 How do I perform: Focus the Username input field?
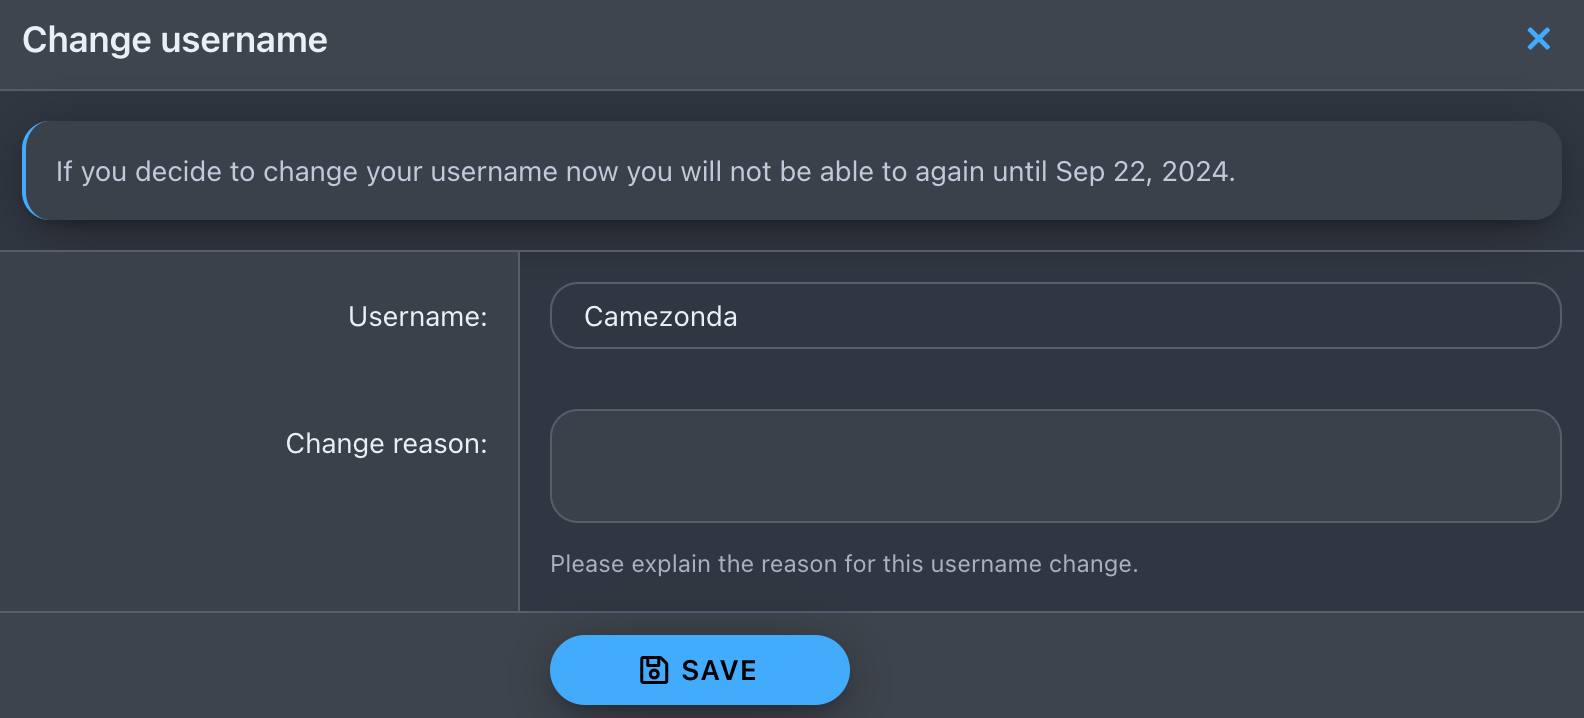coord(1055,316)
